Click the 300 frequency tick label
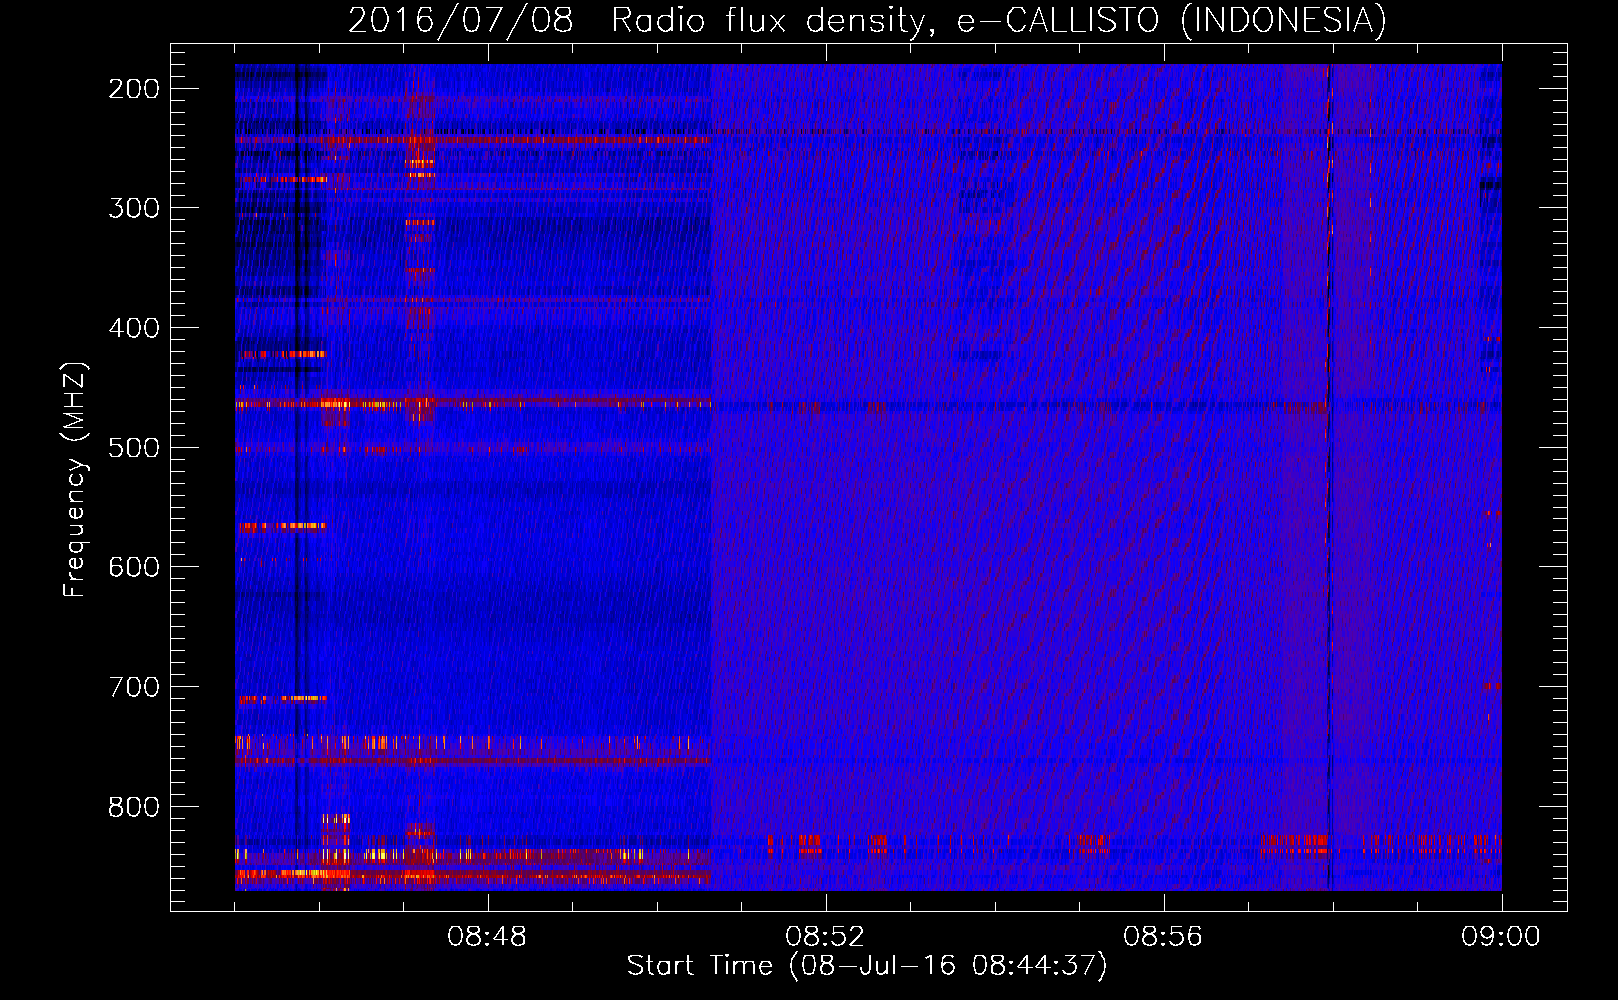Viewport: 1618px width, 1000px height. click(134, 208)
